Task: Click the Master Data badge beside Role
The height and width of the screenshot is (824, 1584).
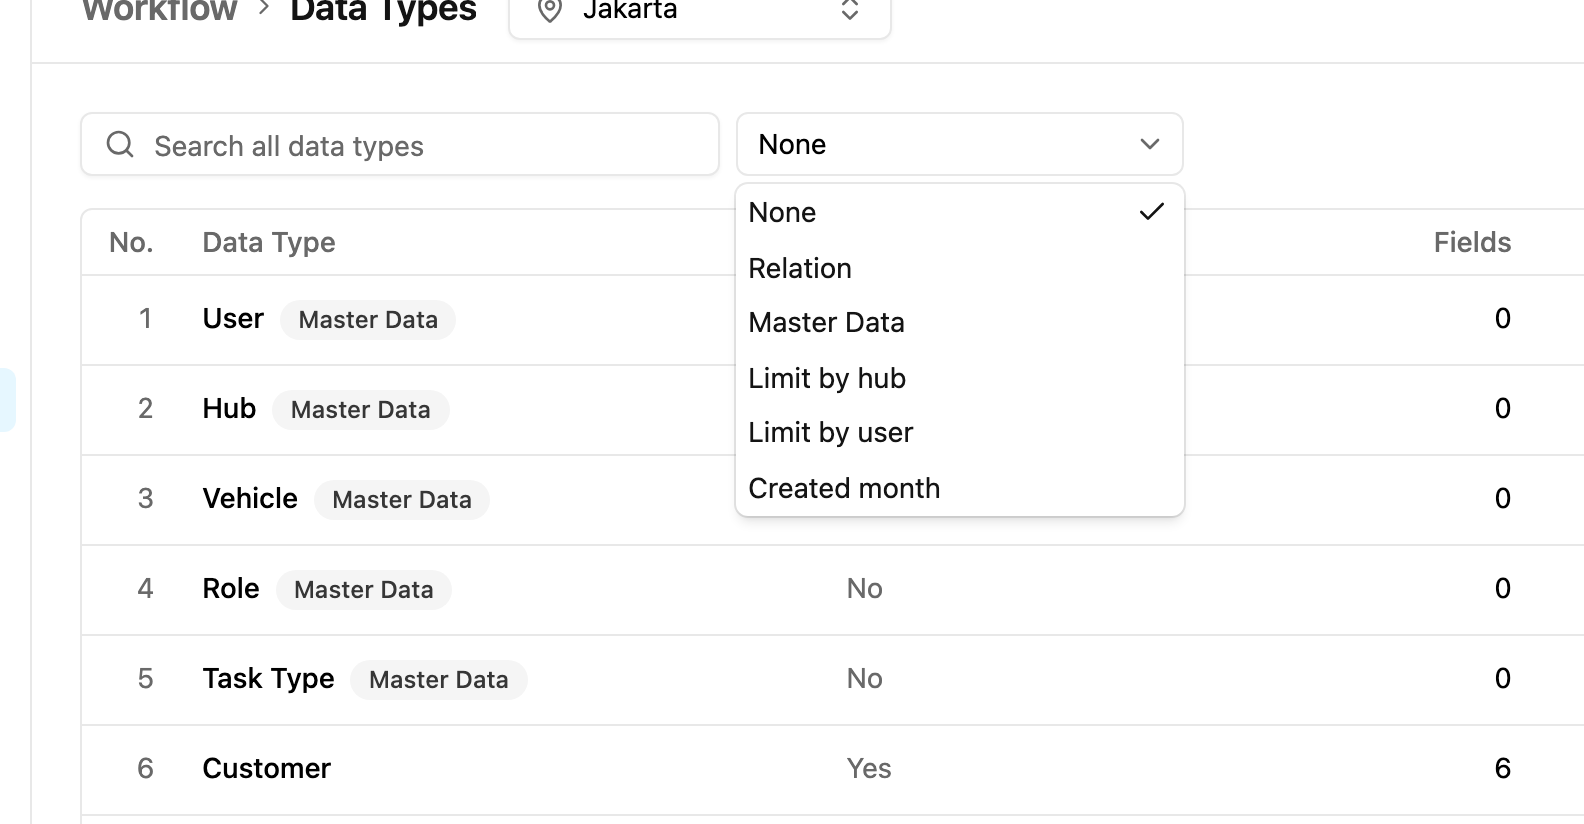Action: tap(364, 590)
